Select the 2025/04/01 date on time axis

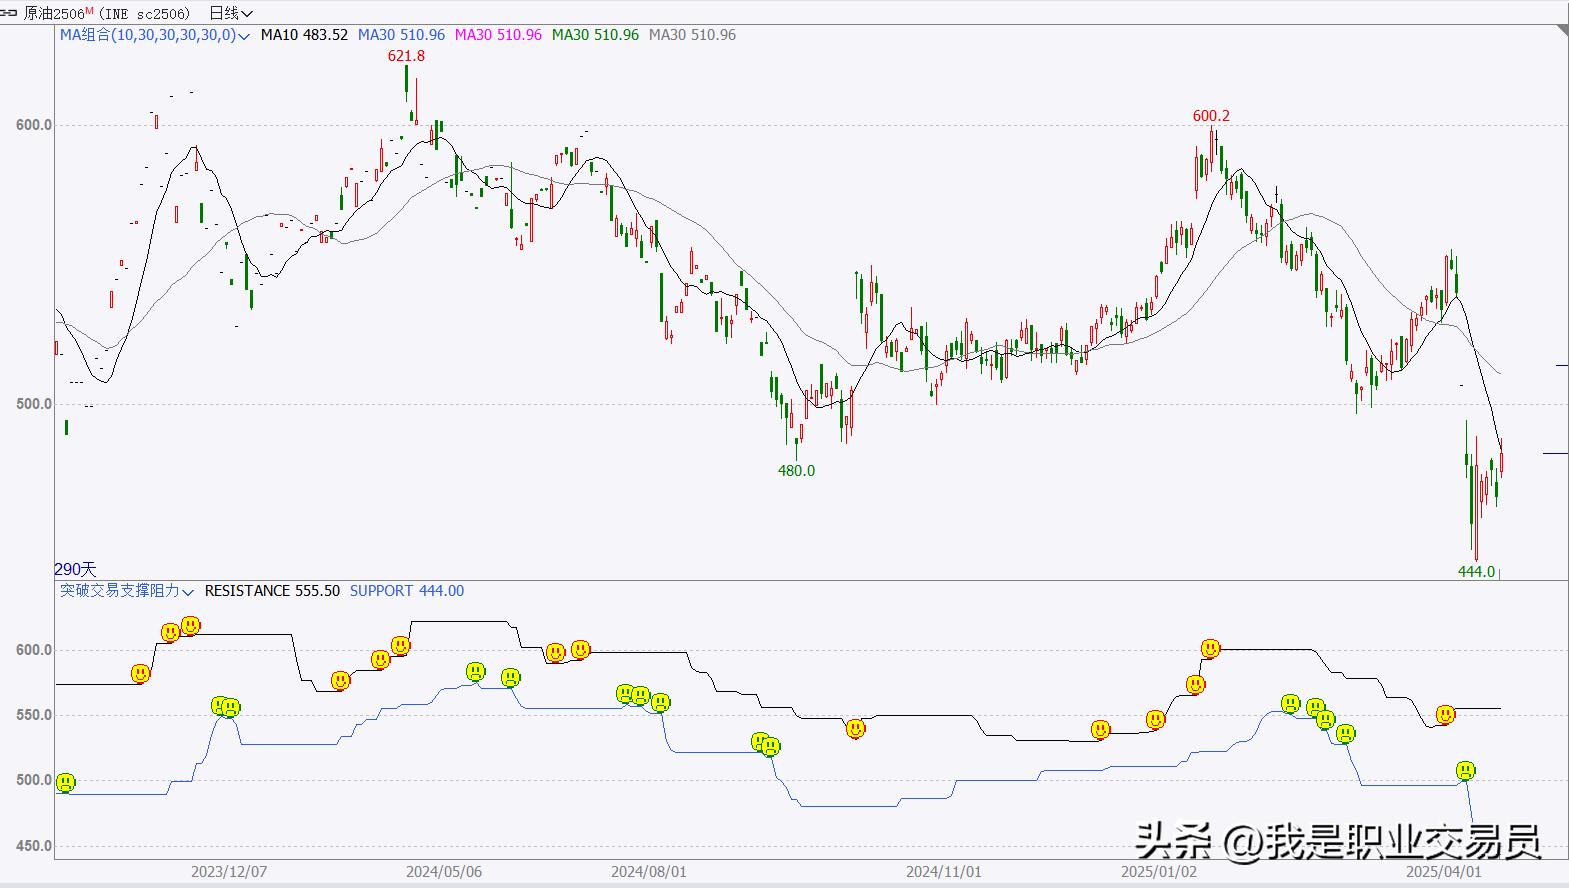(x=1444, y=872)
